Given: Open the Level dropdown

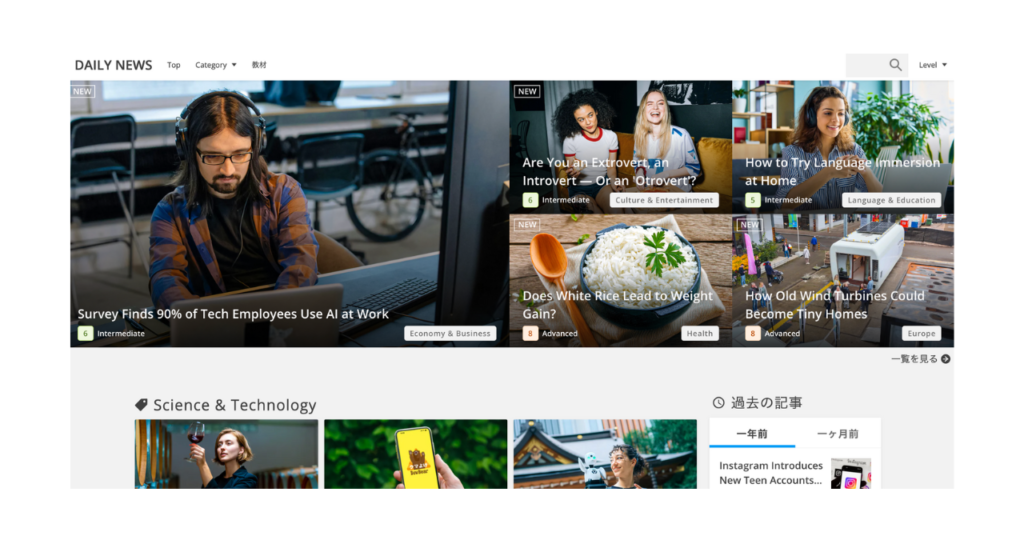Looking at the screenshot, I should pyautogui.click(x=932, y=65).
